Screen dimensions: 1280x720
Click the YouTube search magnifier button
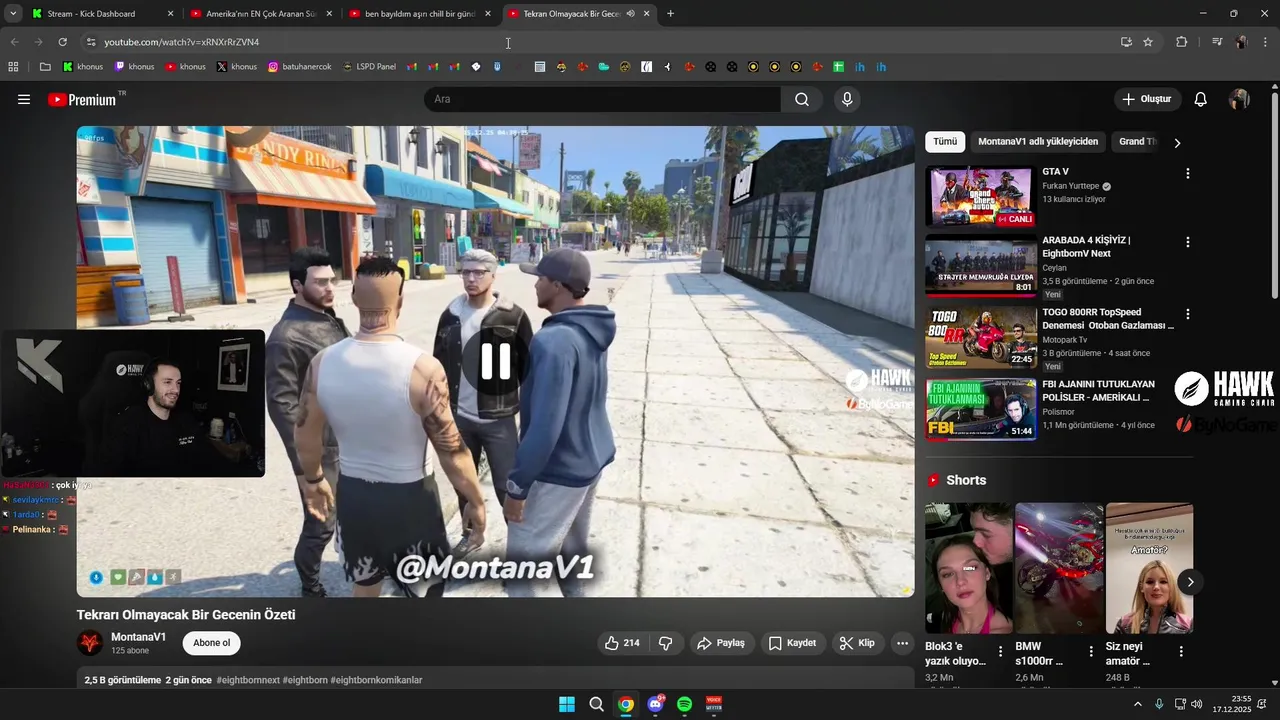(x=802, y=99)
